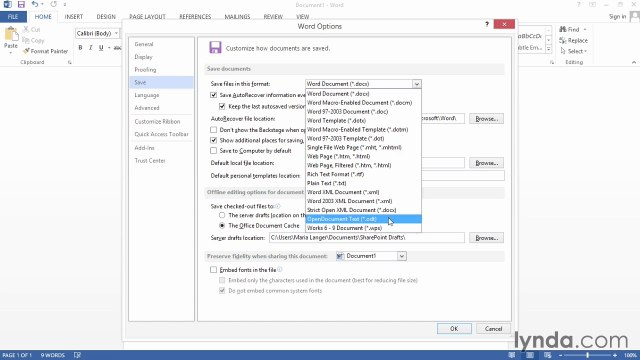Browse for AutoRecover file location
The height and width of the screenshot is (360, 640).
pos(486,119)
